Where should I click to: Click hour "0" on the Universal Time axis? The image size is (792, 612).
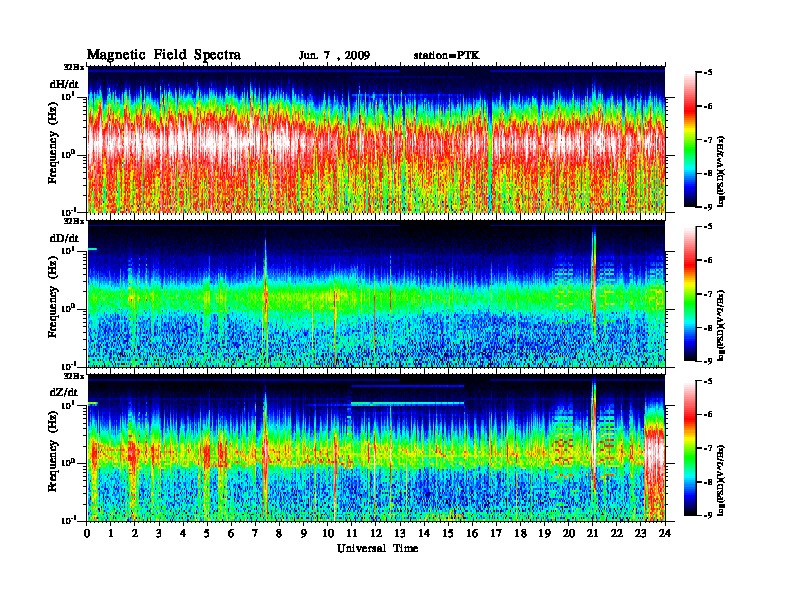point(87,533)
